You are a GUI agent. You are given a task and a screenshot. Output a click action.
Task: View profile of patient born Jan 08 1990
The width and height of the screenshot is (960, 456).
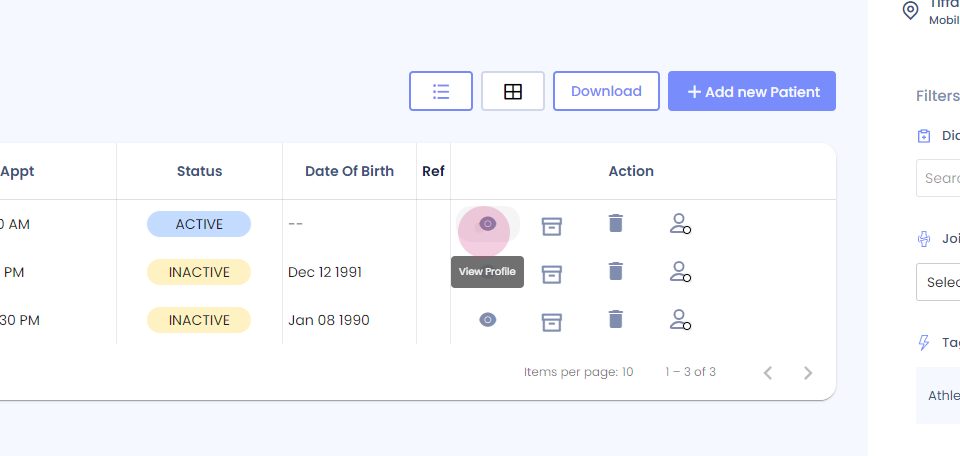pos(487,320)
